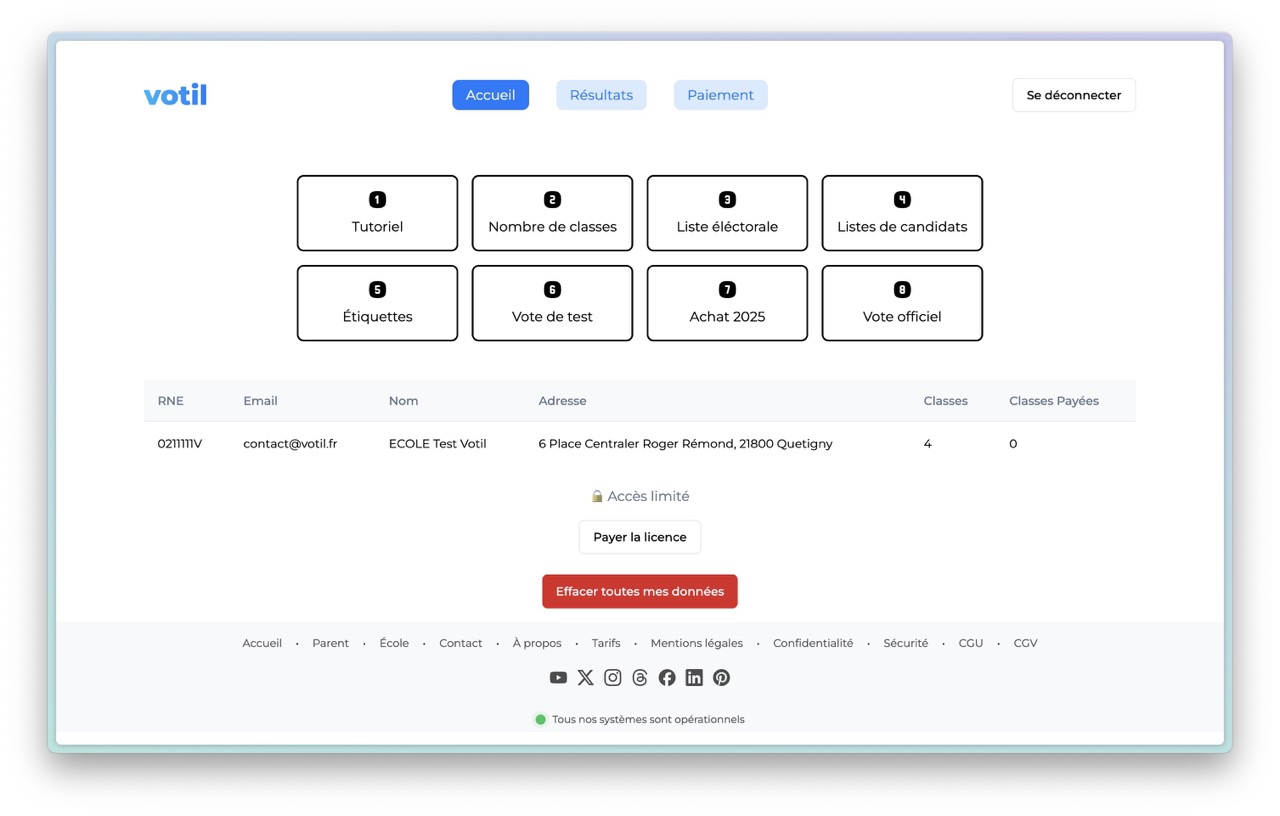Click the LinkedIn footer icon
Image resolution: width=1280 pixels, height=816 pixels.
(694, 678)
